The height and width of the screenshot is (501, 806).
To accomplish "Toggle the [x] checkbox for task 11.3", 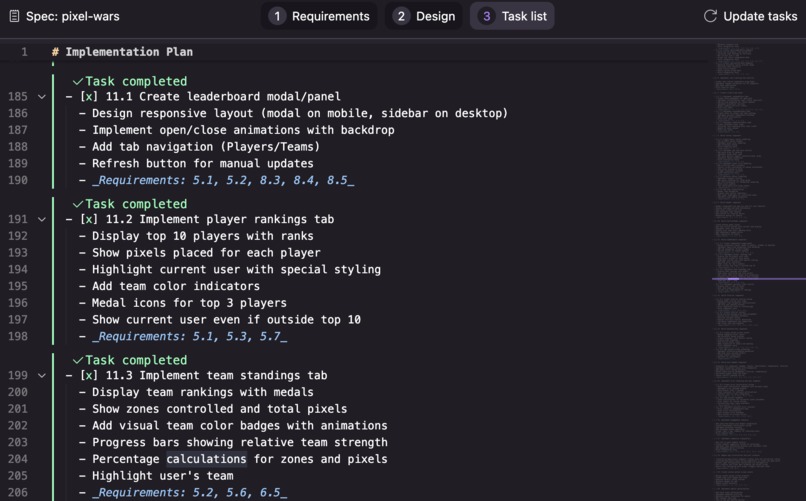I will [x=88, y=376].
